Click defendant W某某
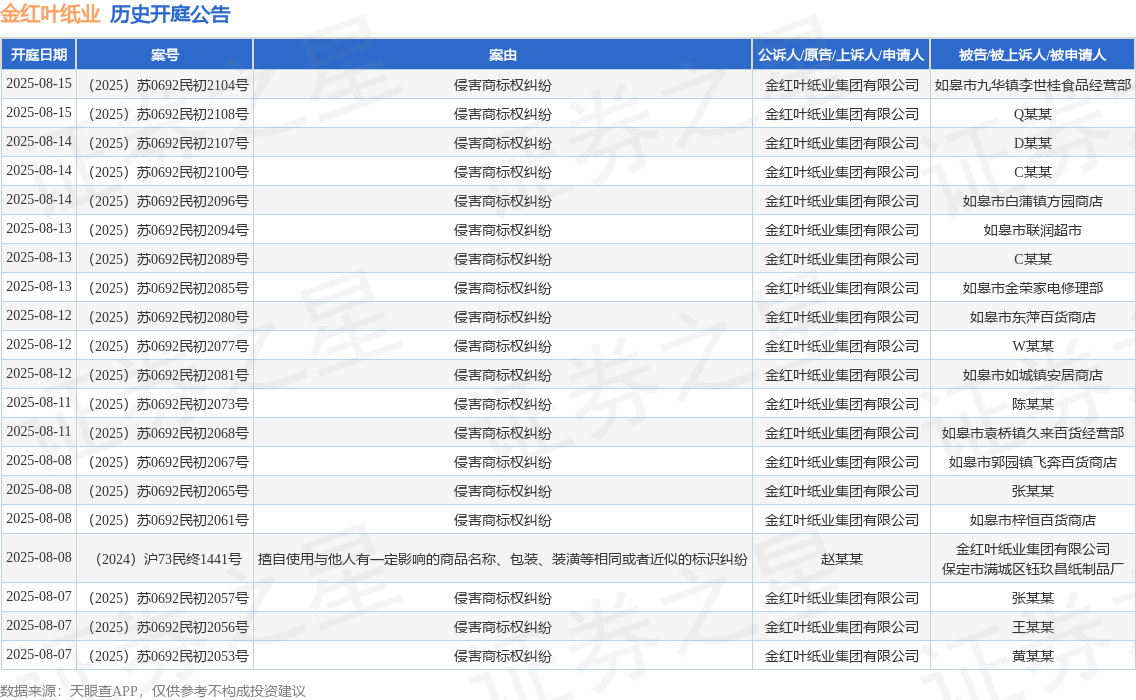The height and width of the screenshot is (700, 1136). click(x=1032, y=346)
